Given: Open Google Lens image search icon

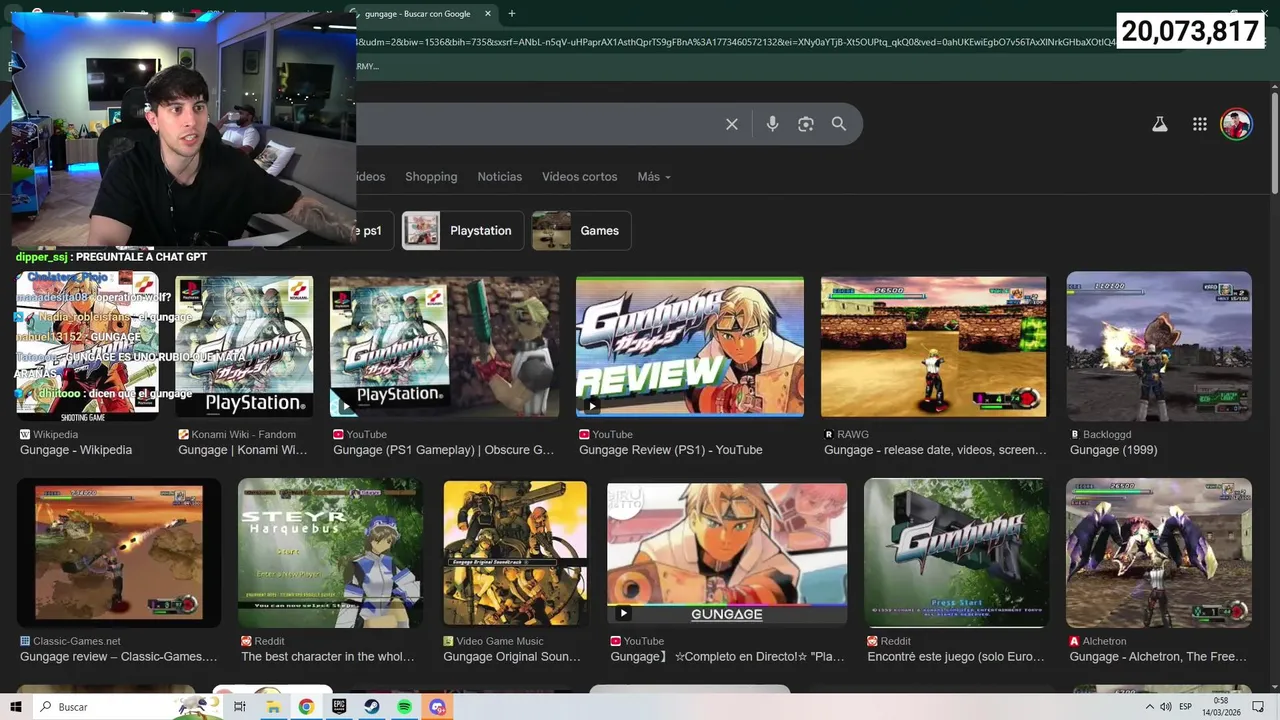Looking at the screenshot, I should coord(806,124).
